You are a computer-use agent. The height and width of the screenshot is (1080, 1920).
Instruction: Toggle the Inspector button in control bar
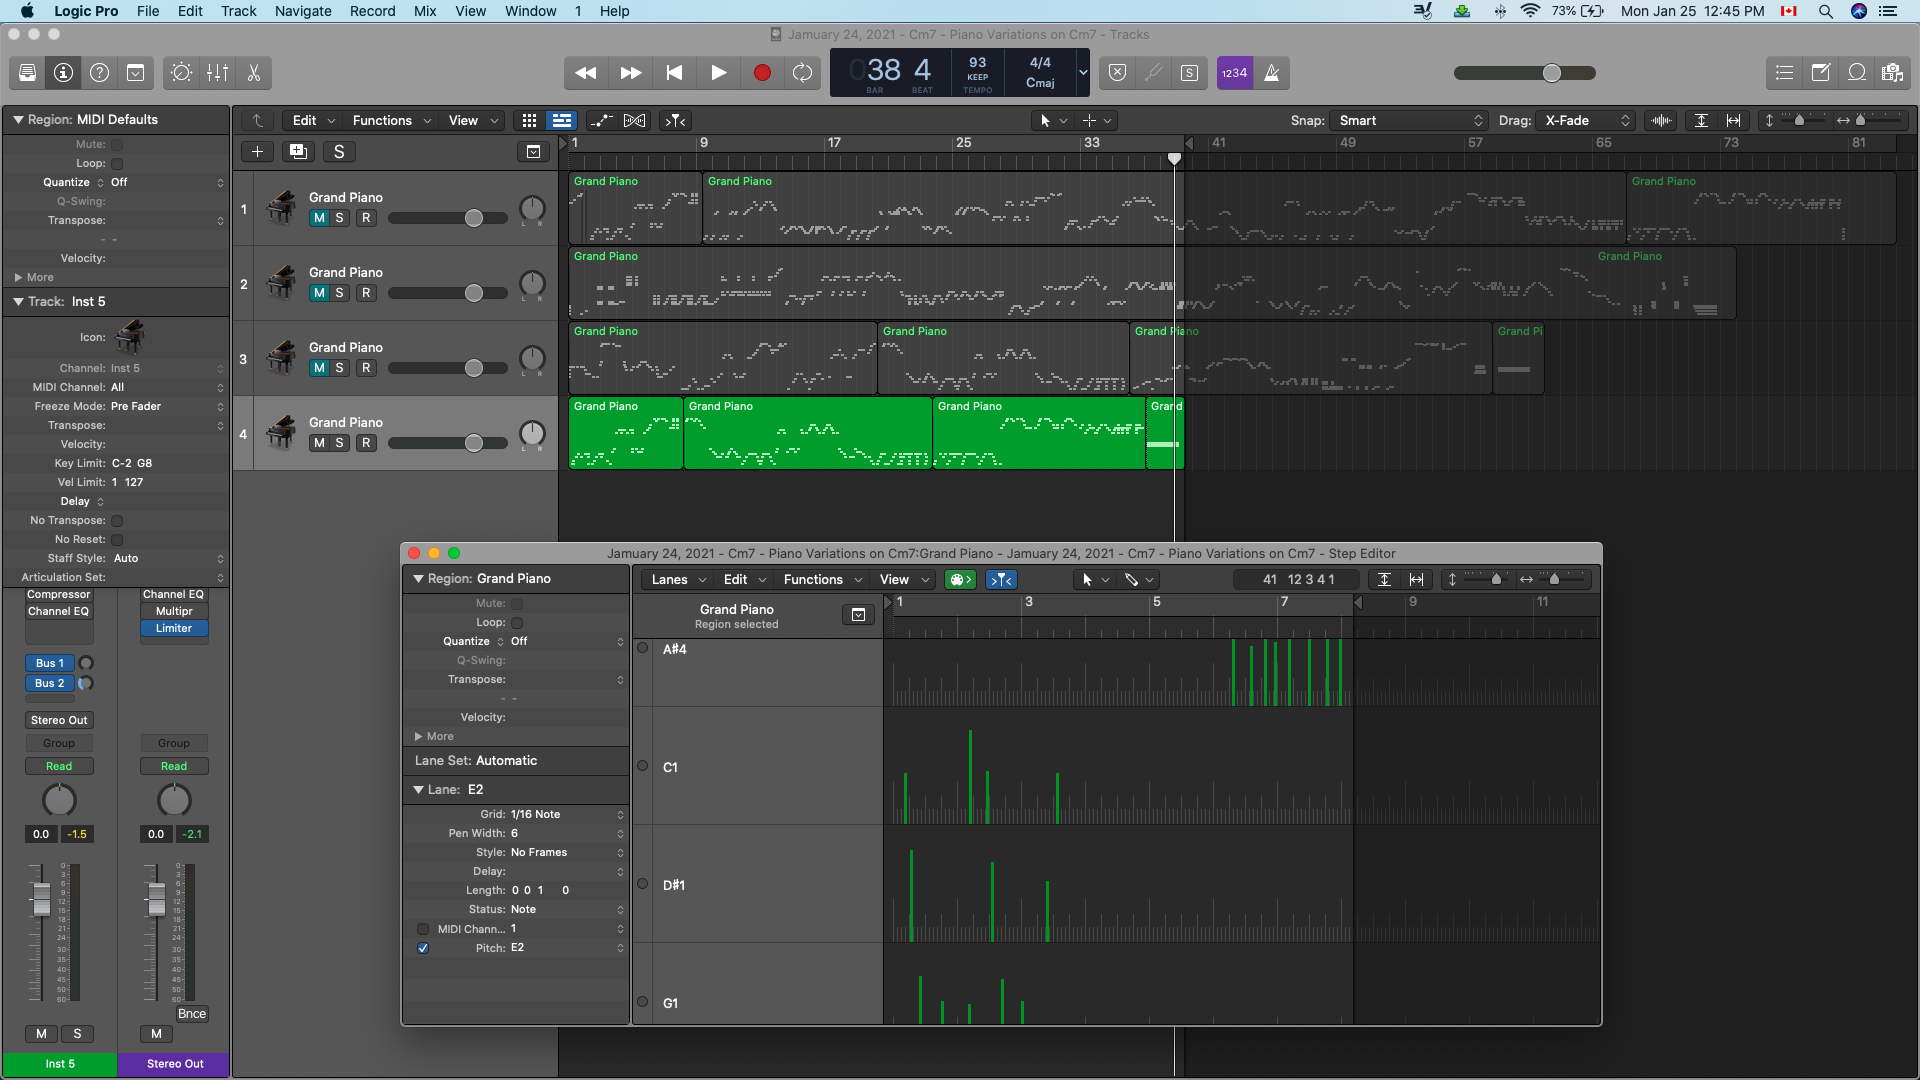(x=63, y=73)
